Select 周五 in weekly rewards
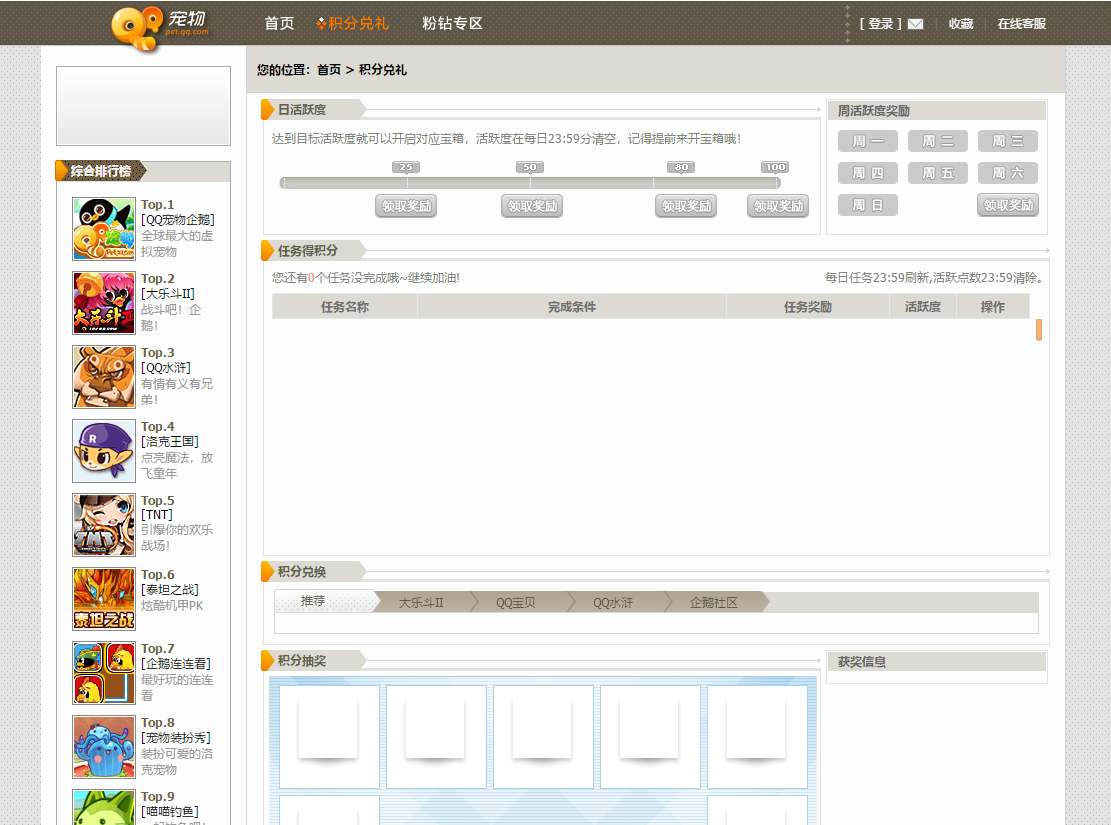 pyautogui.click(x=937, y=173)
